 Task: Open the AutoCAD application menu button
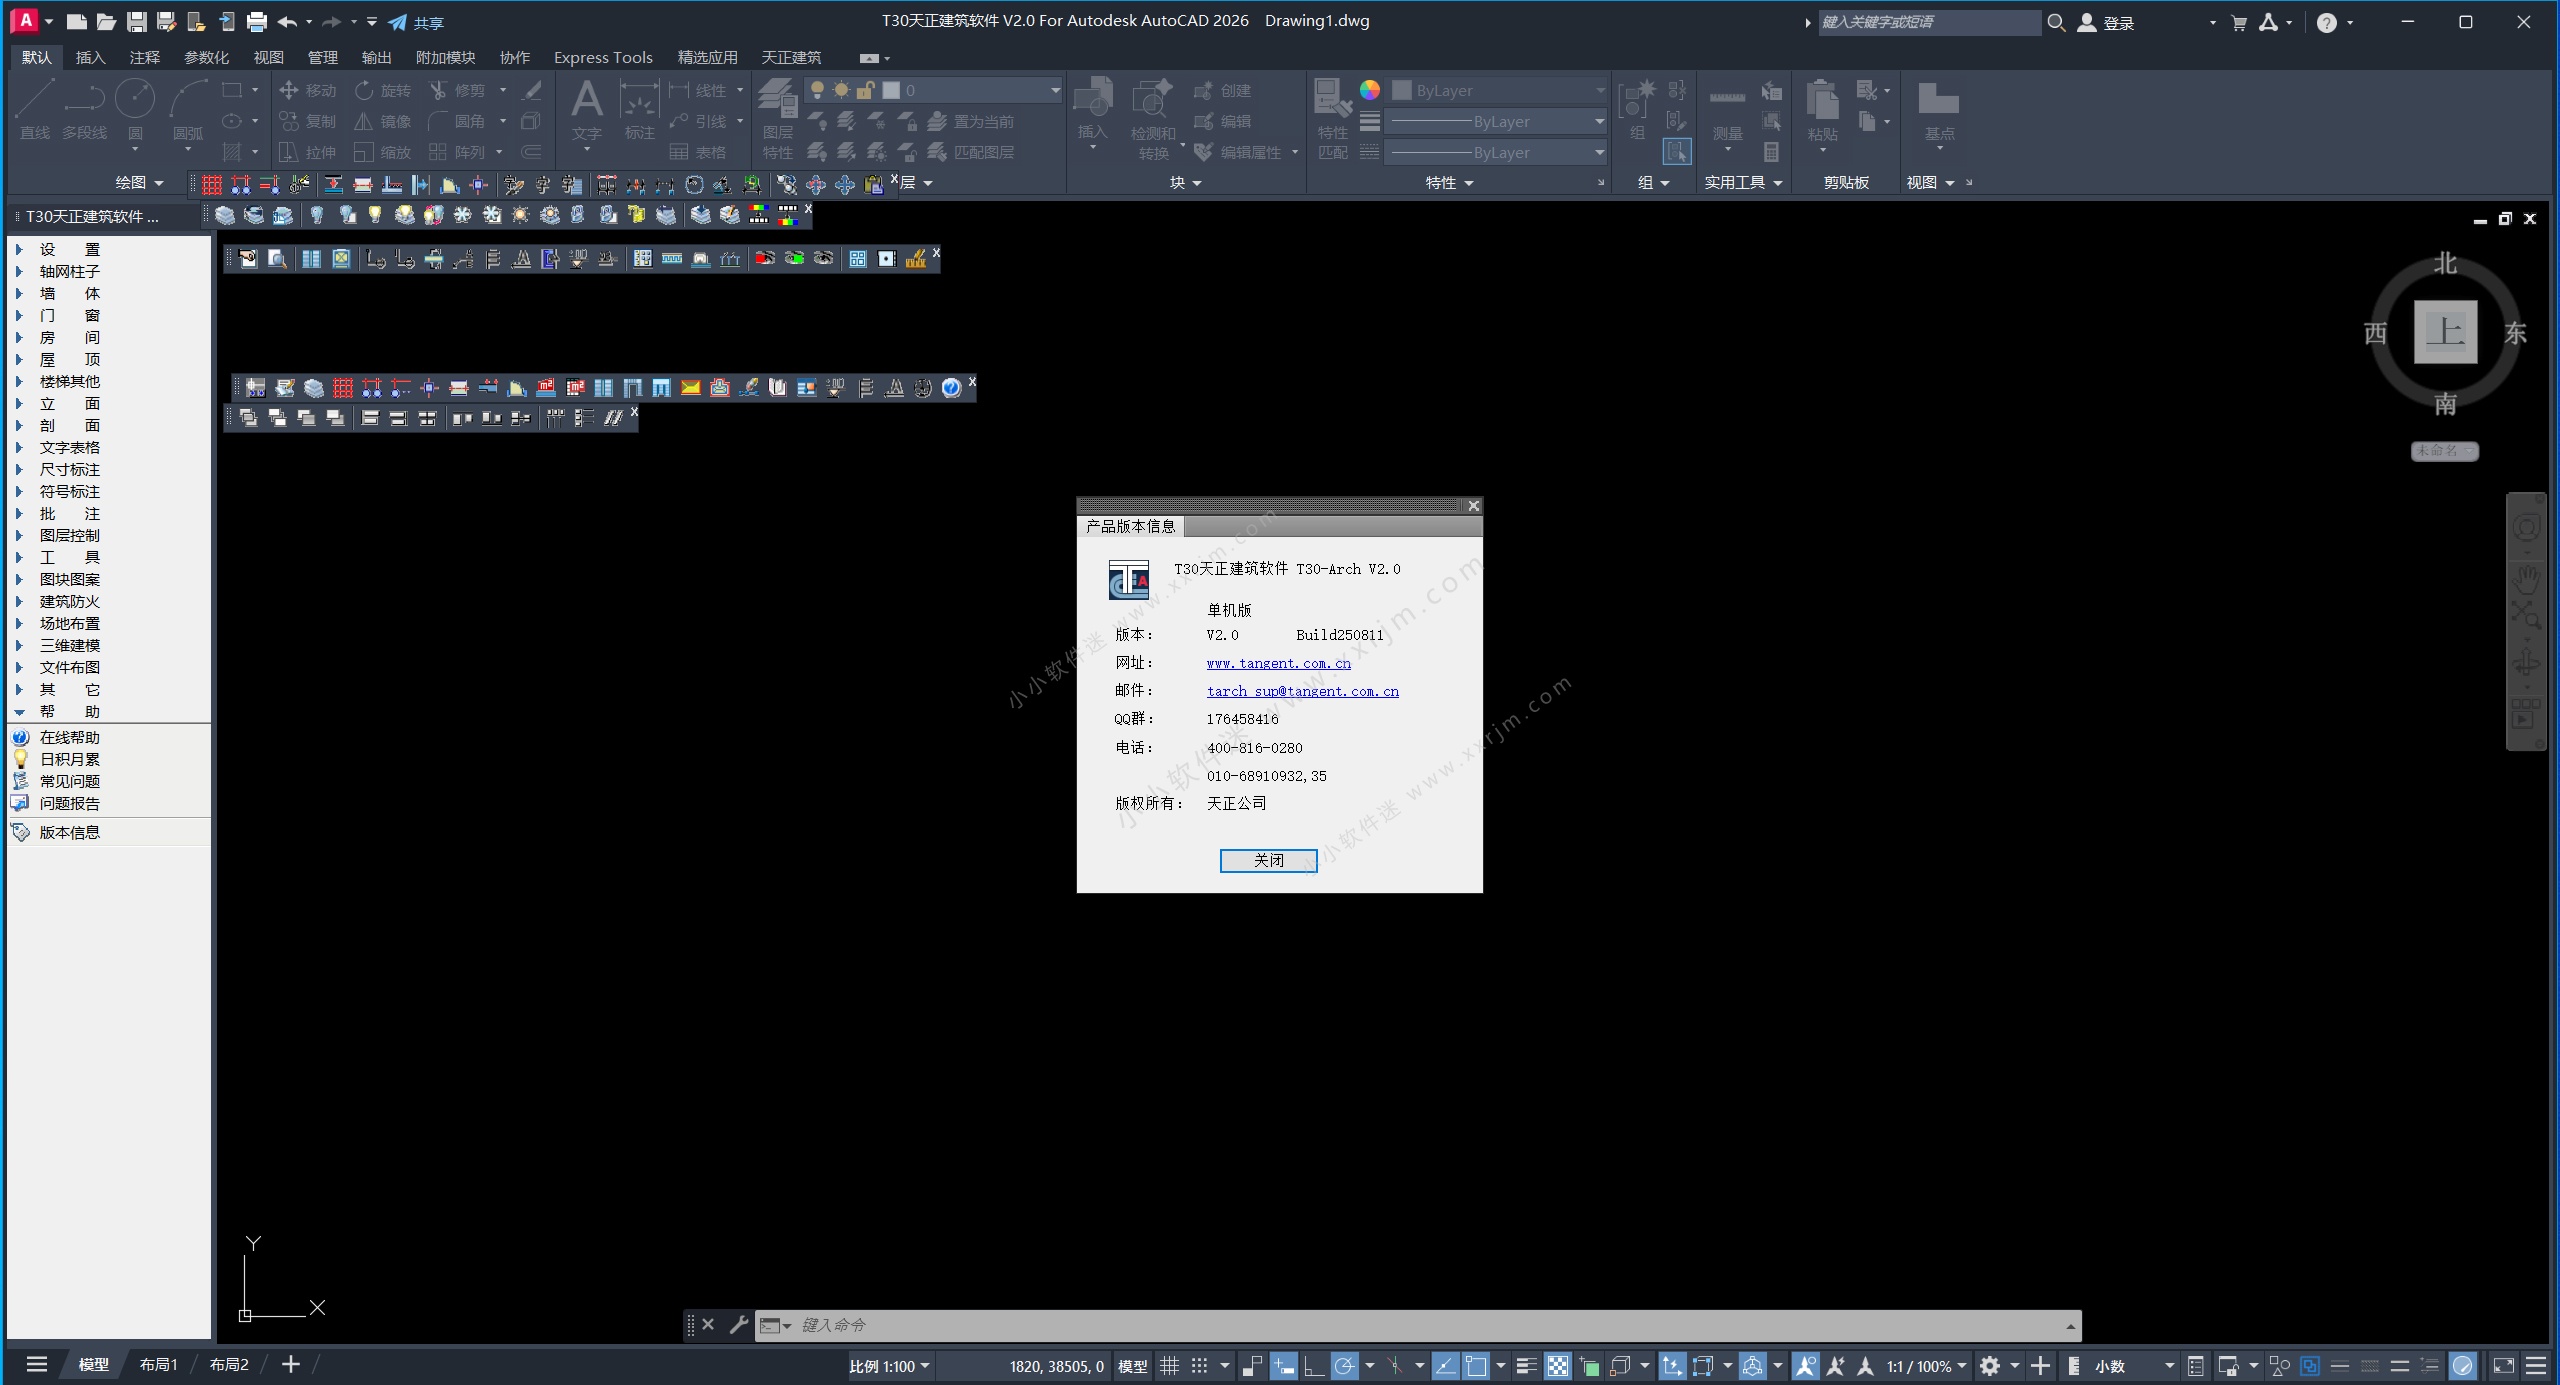26,20
